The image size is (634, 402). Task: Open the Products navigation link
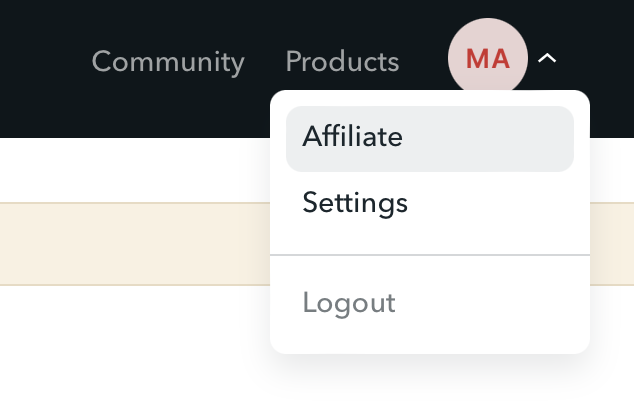click(342, 62)
